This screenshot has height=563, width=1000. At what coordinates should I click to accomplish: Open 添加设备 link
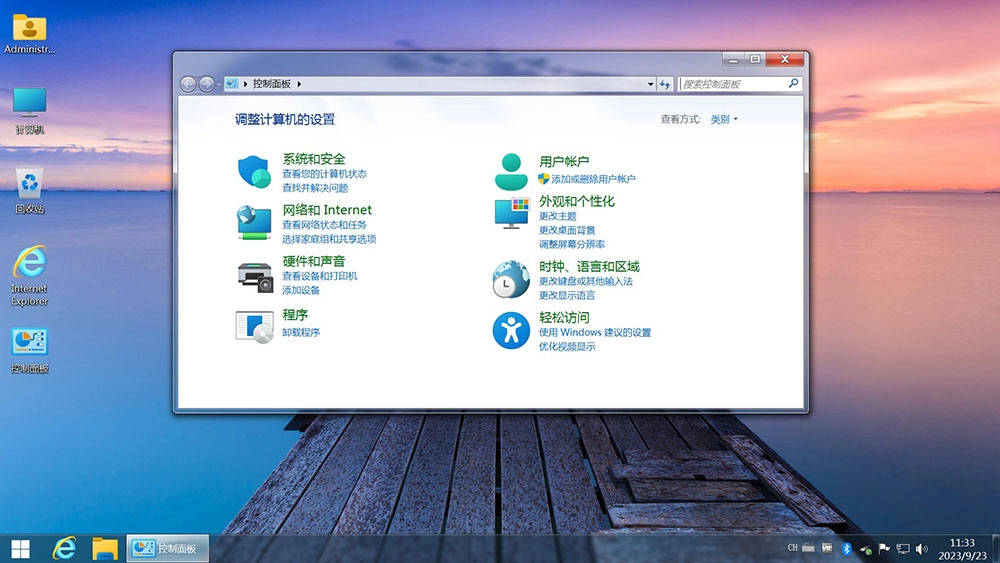click(301, 290)
